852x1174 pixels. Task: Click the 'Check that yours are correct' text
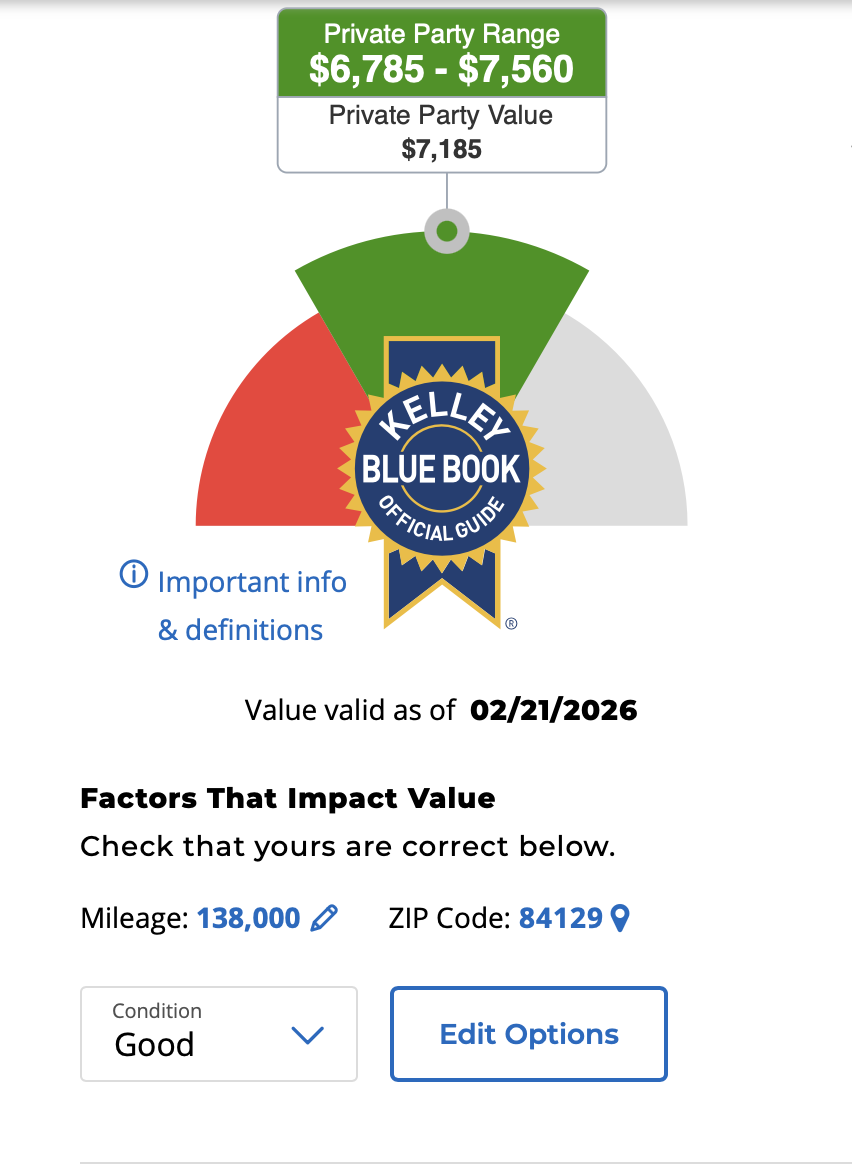tap(347, 847)
